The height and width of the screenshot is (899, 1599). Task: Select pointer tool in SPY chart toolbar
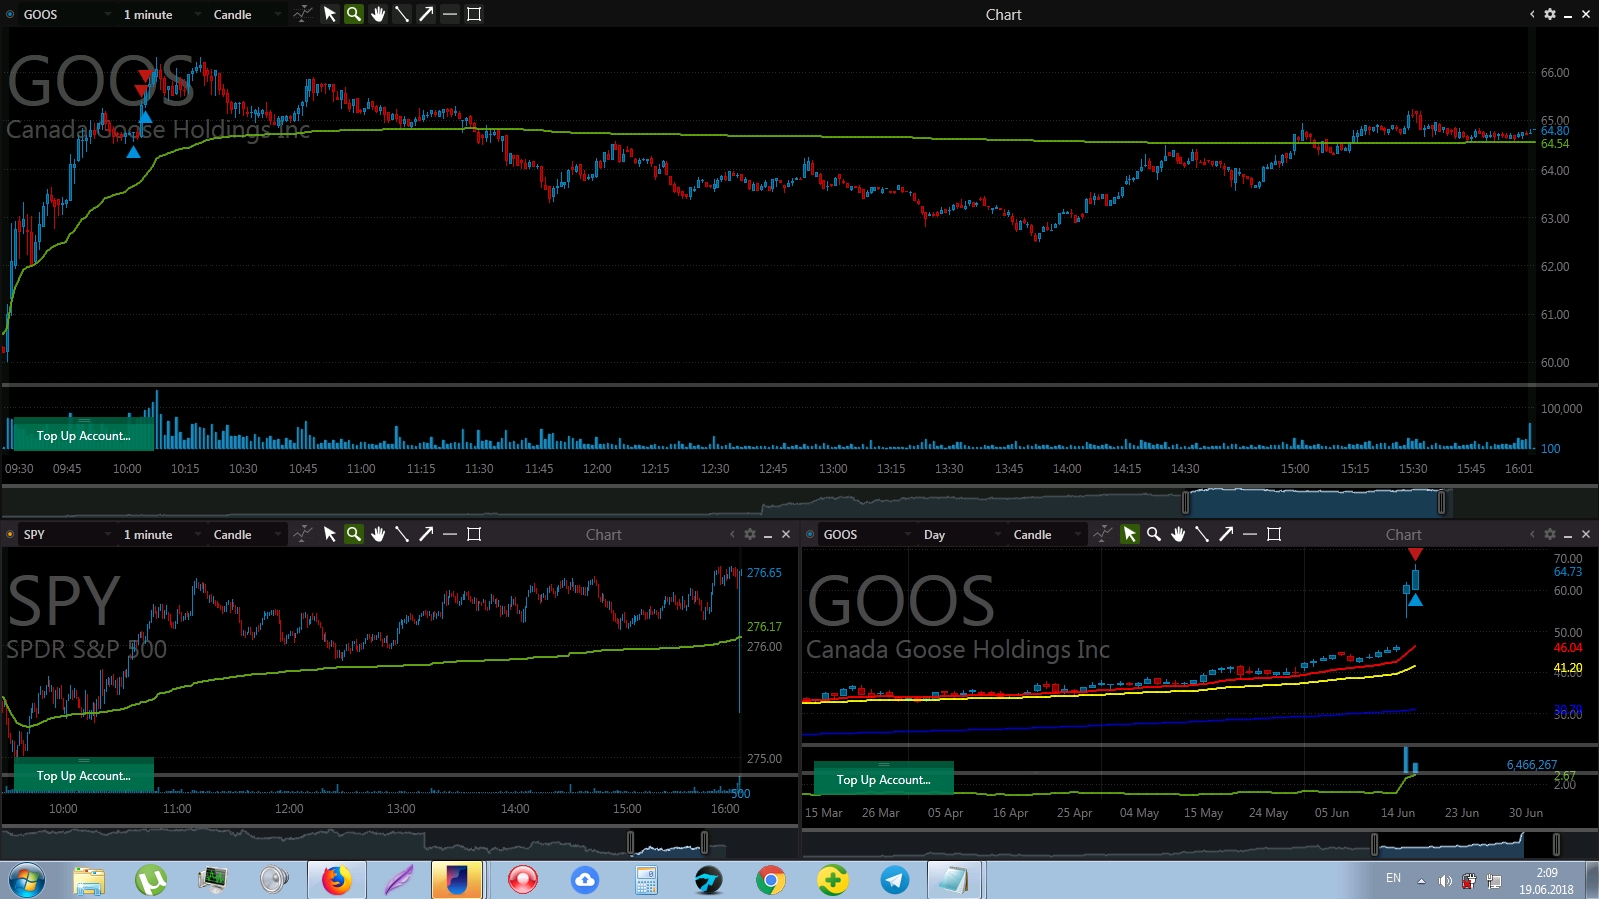point(330,534)
